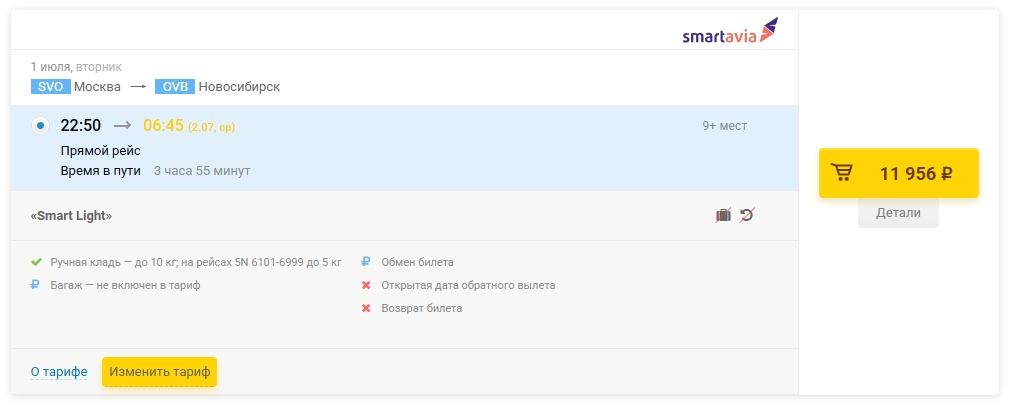This screenshot has height=407, width=1010.
Task: Click the OVB arrival airport badge
Action: tap(175, 87)
